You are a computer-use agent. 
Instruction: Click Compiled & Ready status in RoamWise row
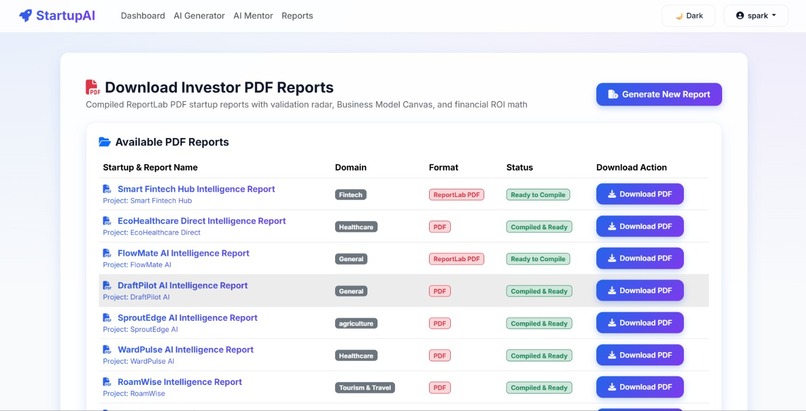(x=539, y=388)
